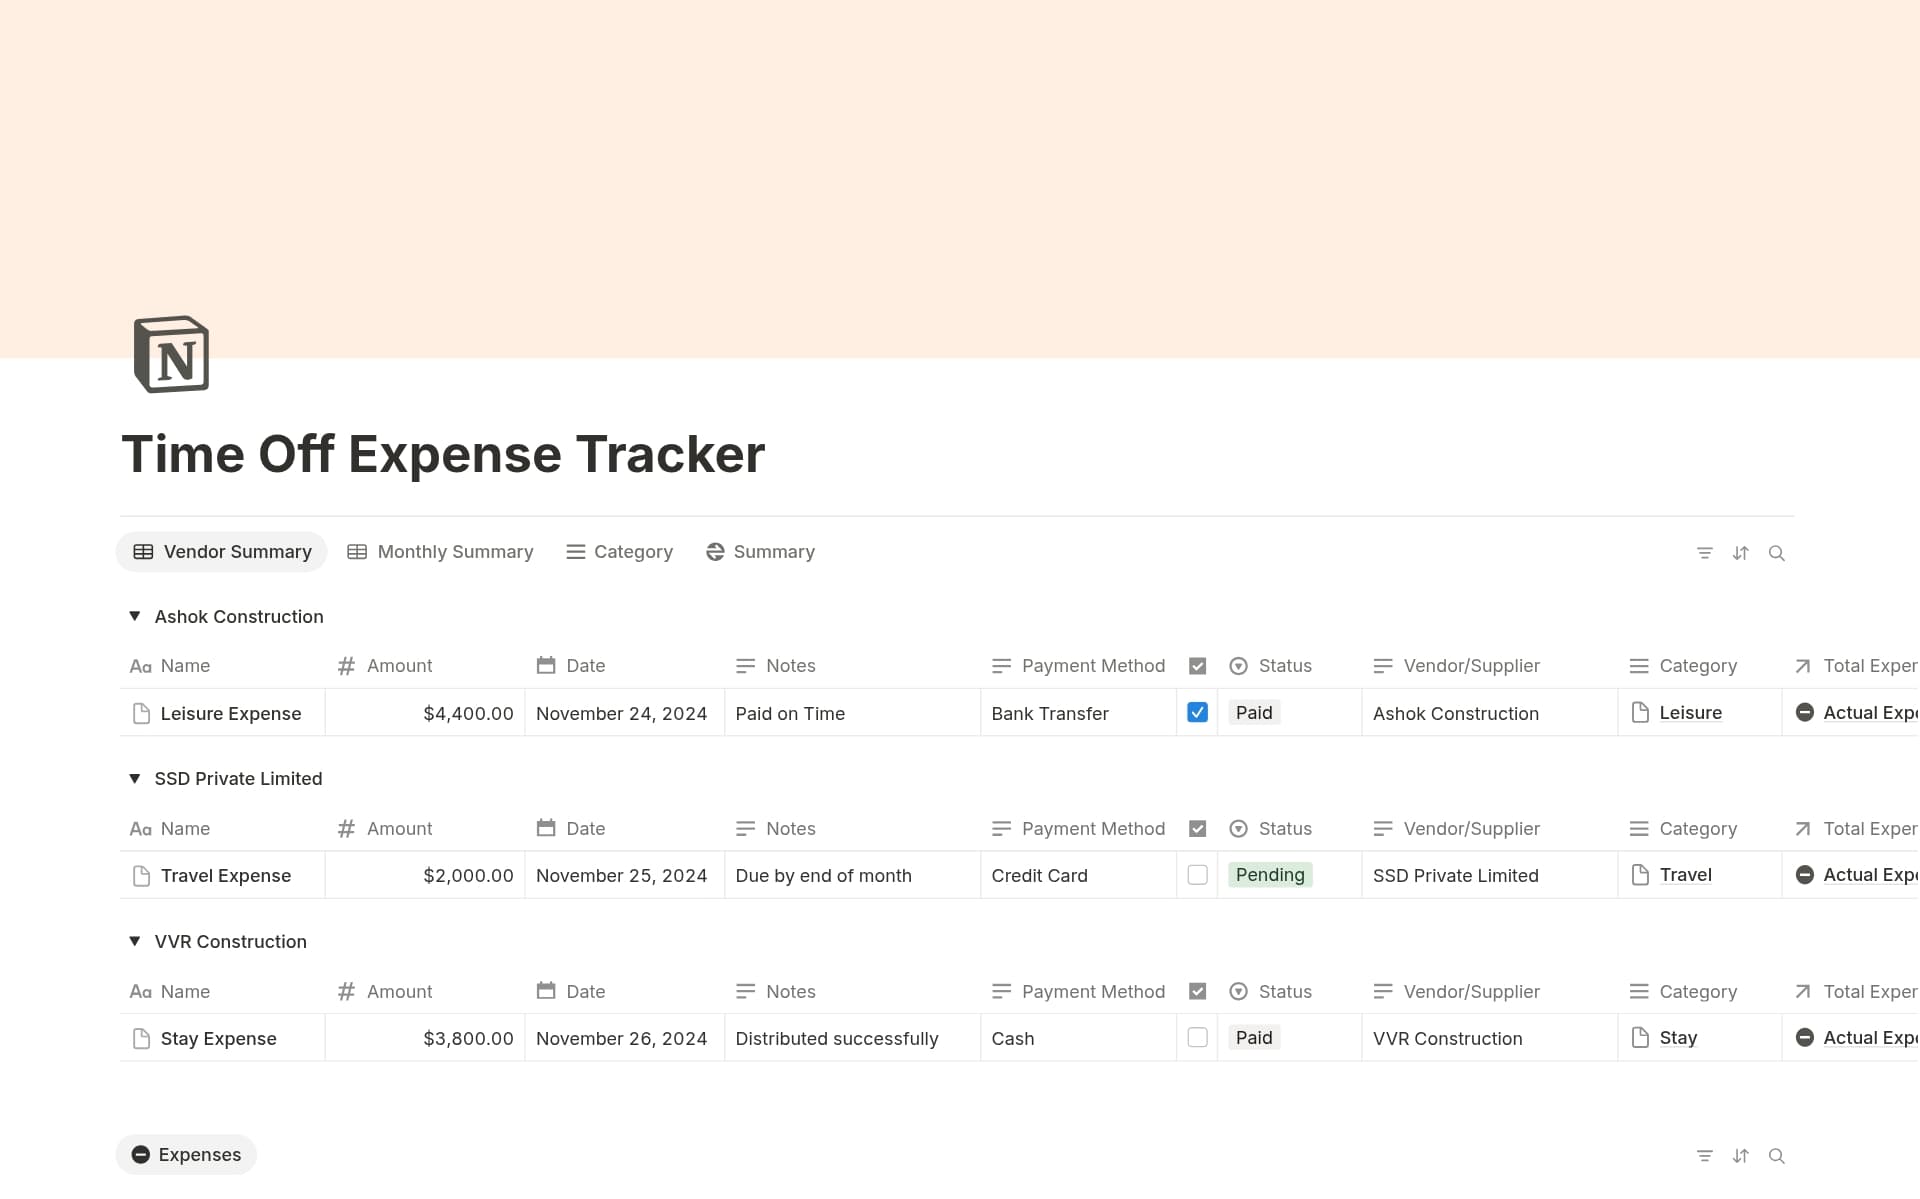Open the Travel category page link

coord(1685,875)
